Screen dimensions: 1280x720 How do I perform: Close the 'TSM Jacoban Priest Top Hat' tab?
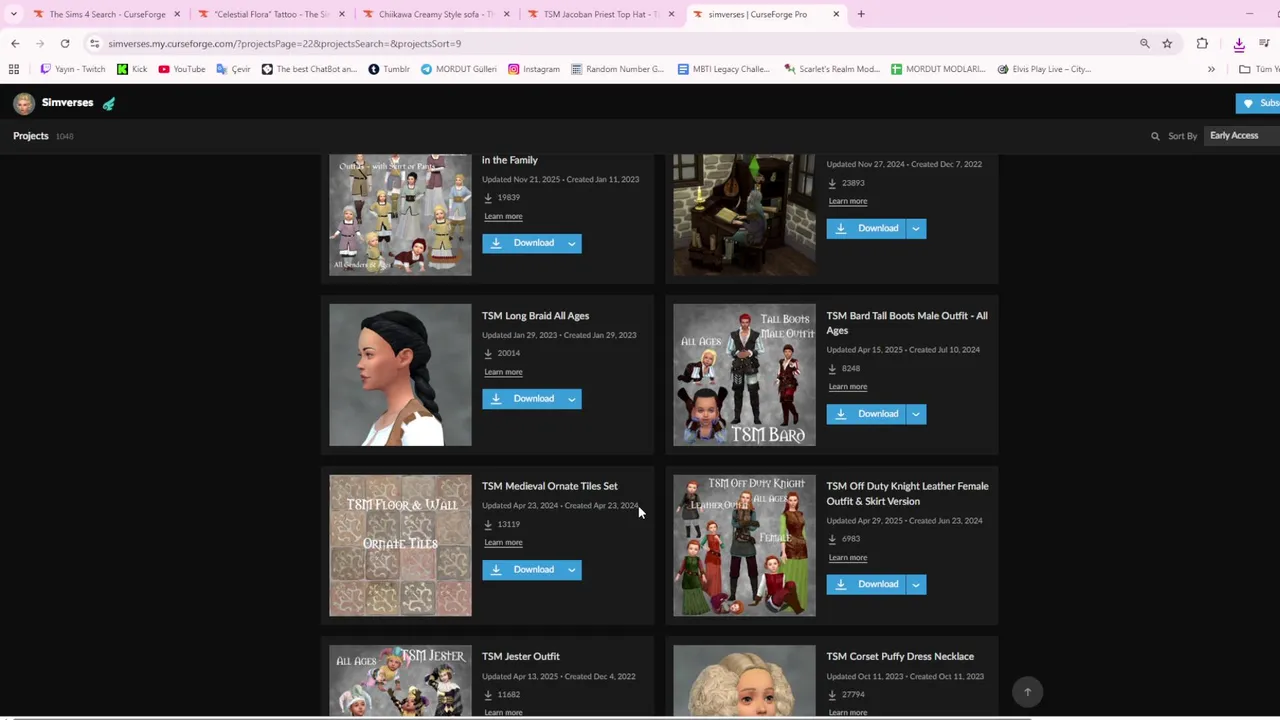(671, 14)
